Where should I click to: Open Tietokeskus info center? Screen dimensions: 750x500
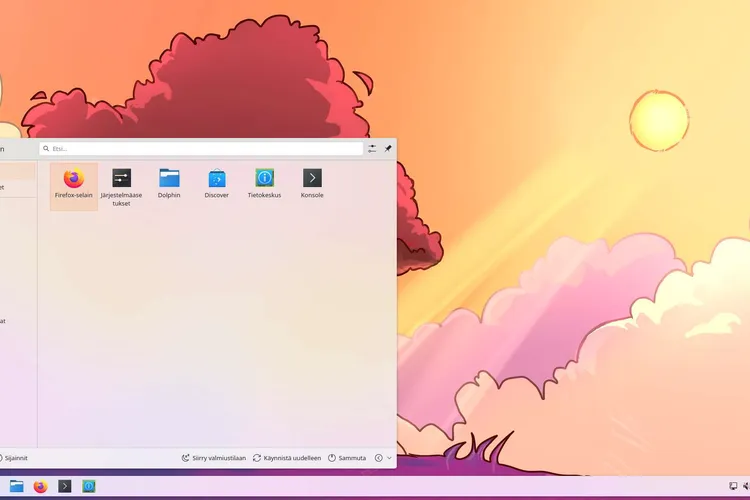[264, 184]
